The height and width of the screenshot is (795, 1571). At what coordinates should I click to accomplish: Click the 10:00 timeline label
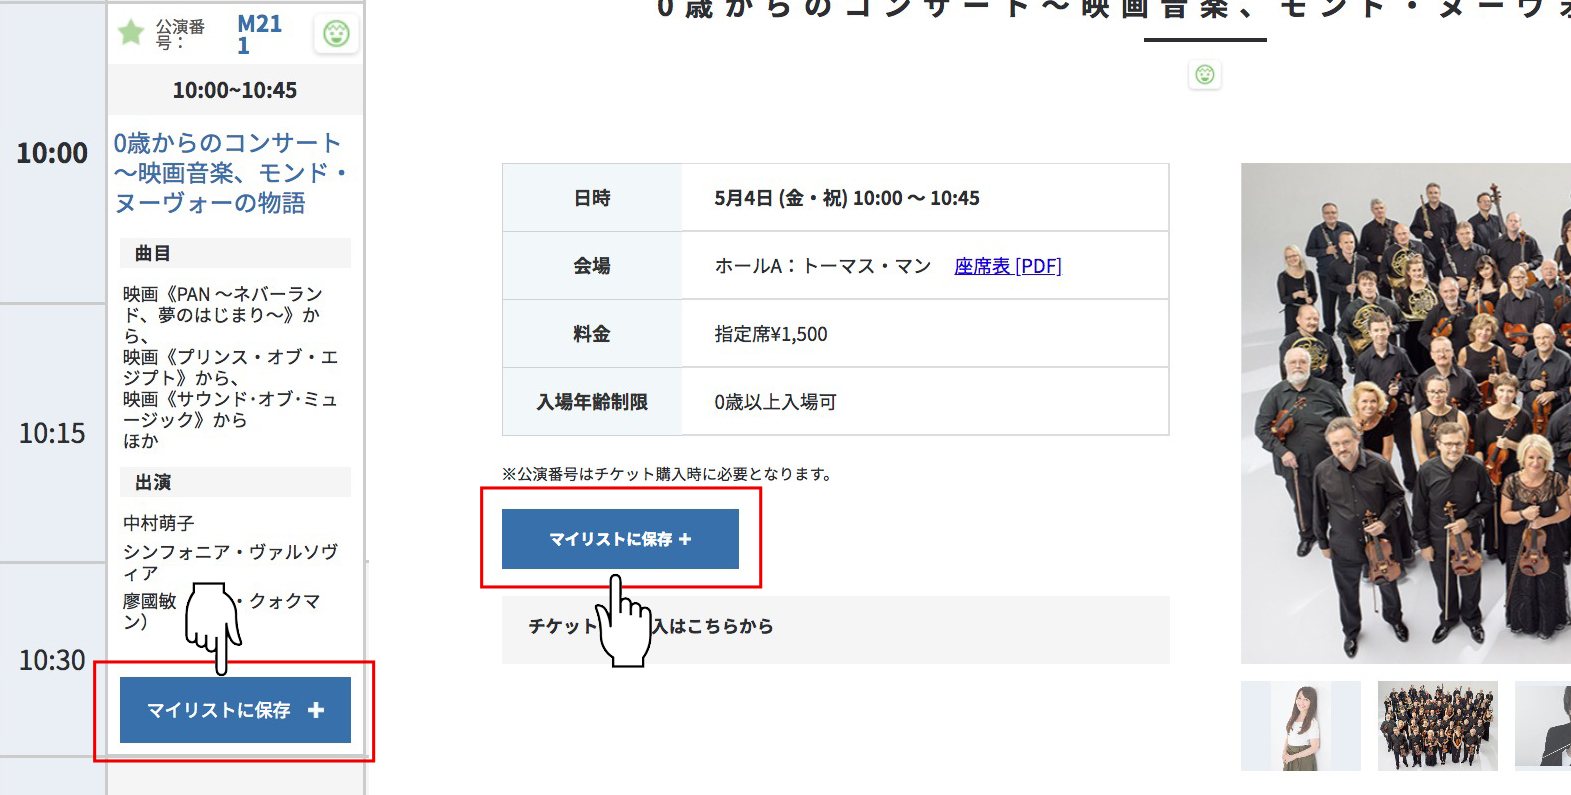pos(52,153)
